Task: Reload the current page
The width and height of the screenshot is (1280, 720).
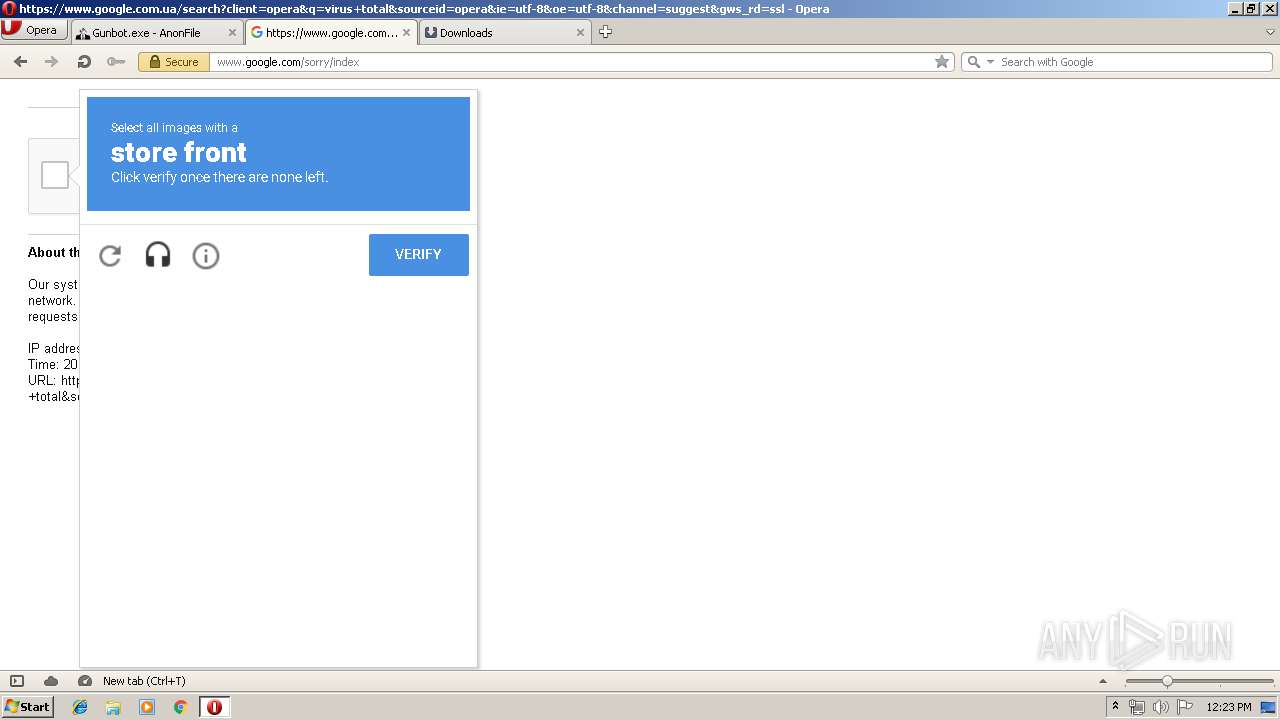Action: point(84,62)
